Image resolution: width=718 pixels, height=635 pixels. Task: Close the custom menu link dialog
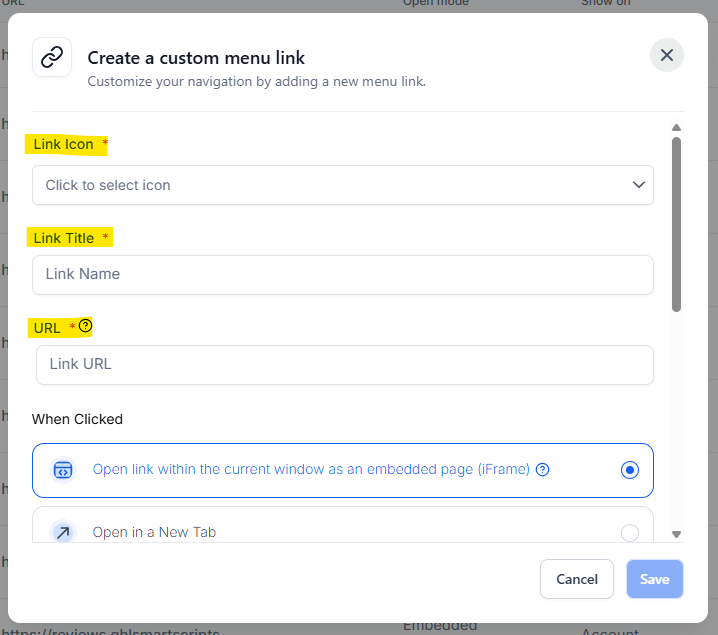pyautogui.click(x=667, y=55)
